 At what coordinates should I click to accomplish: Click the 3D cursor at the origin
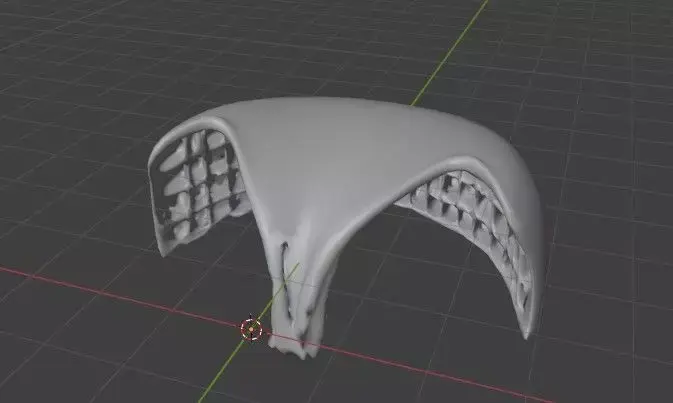(x=251, y=329)
